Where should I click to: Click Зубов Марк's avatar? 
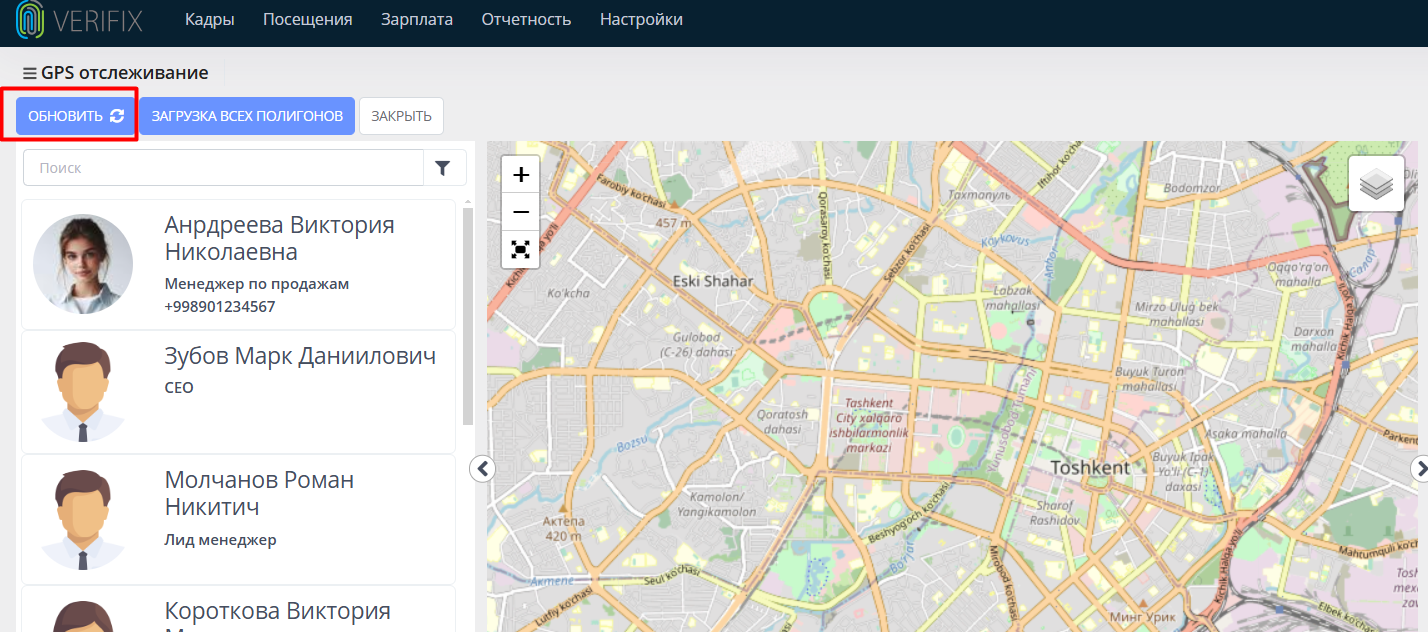tap(83, 392)
